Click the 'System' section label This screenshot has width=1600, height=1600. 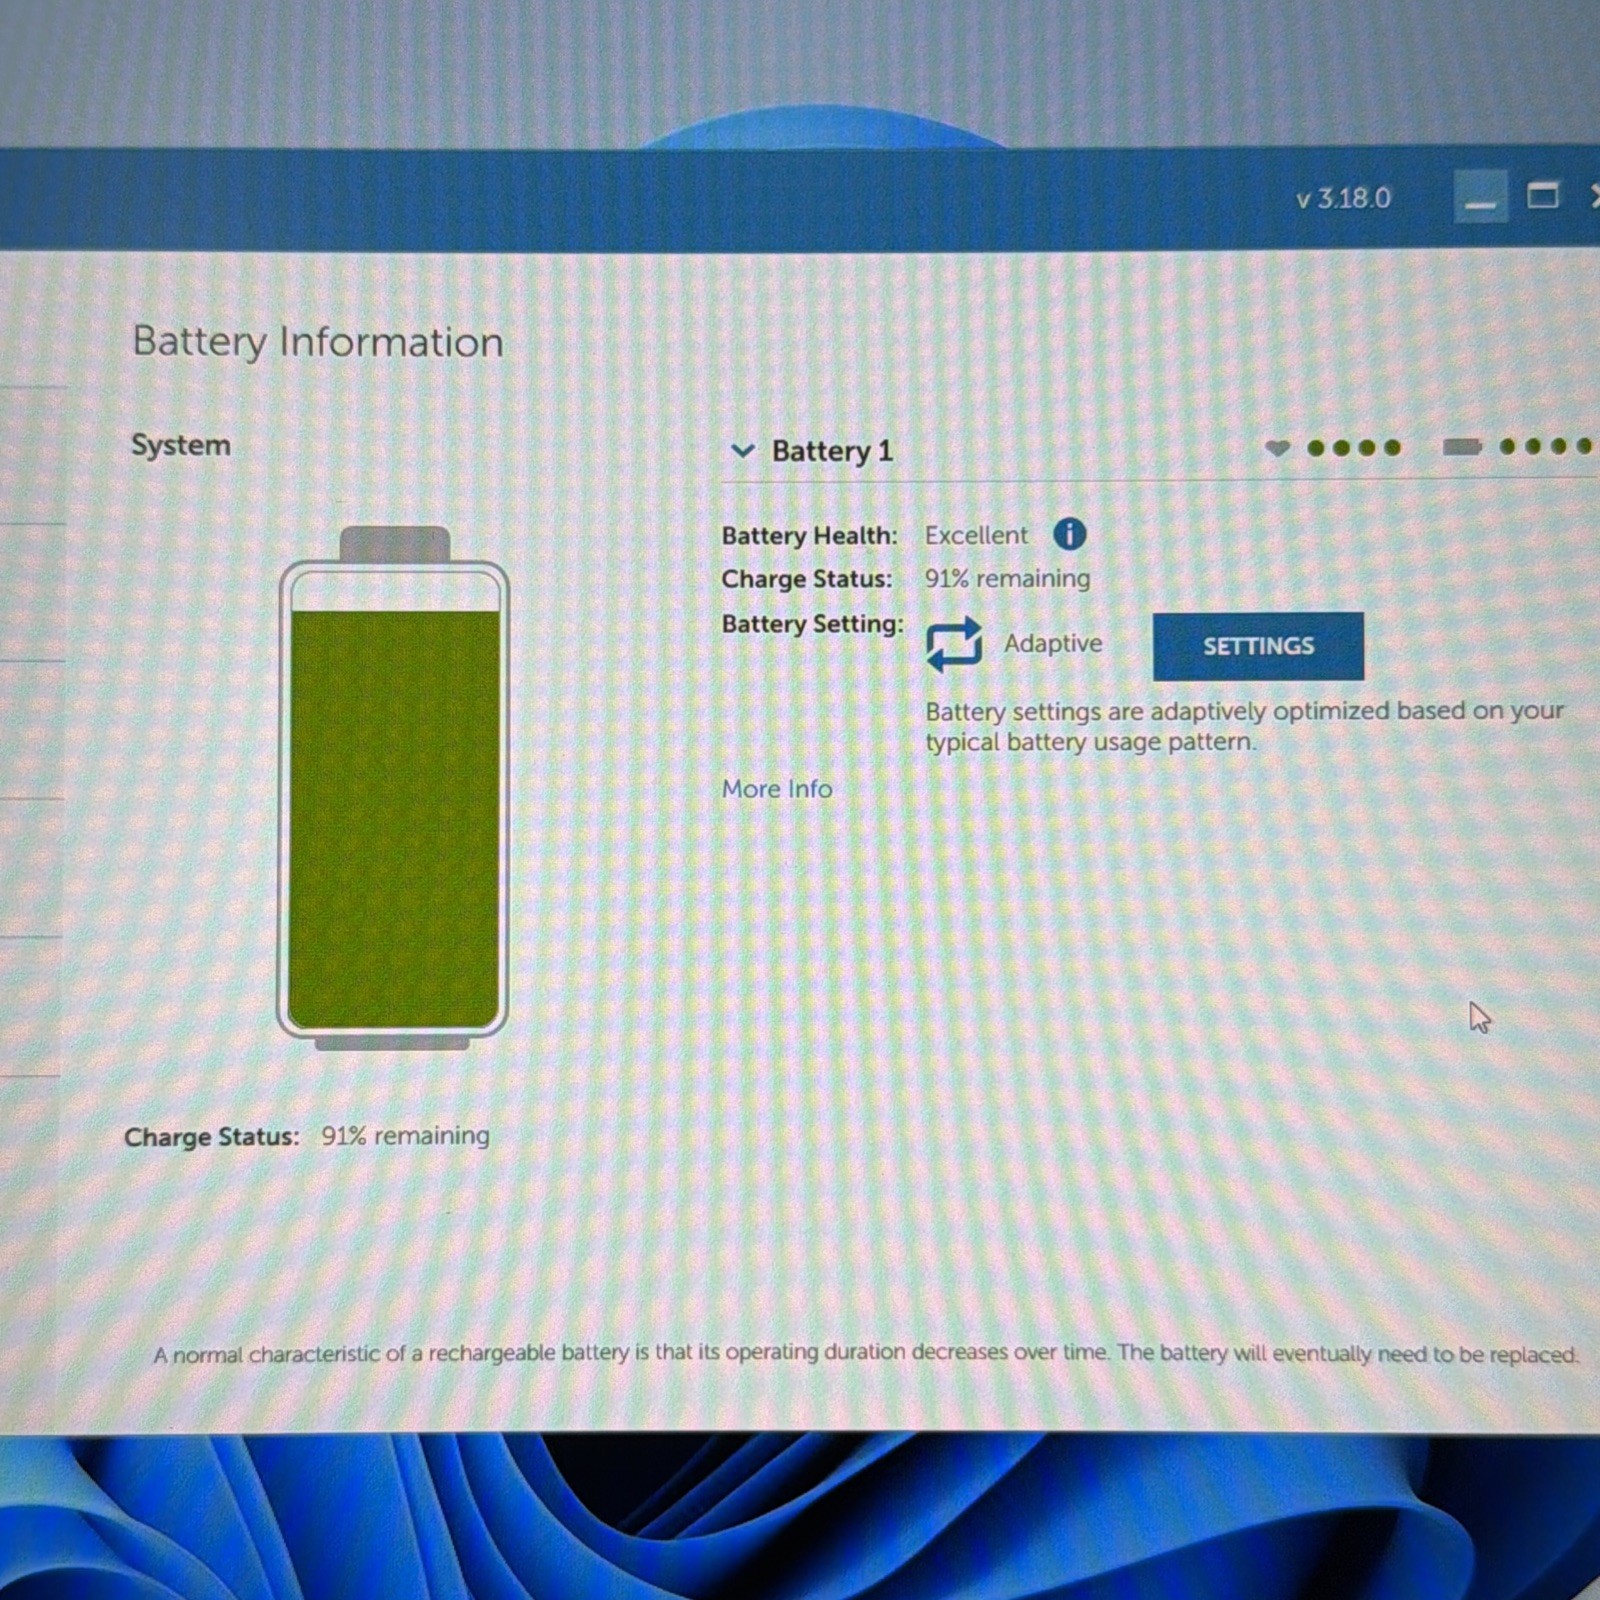[181, 445]
